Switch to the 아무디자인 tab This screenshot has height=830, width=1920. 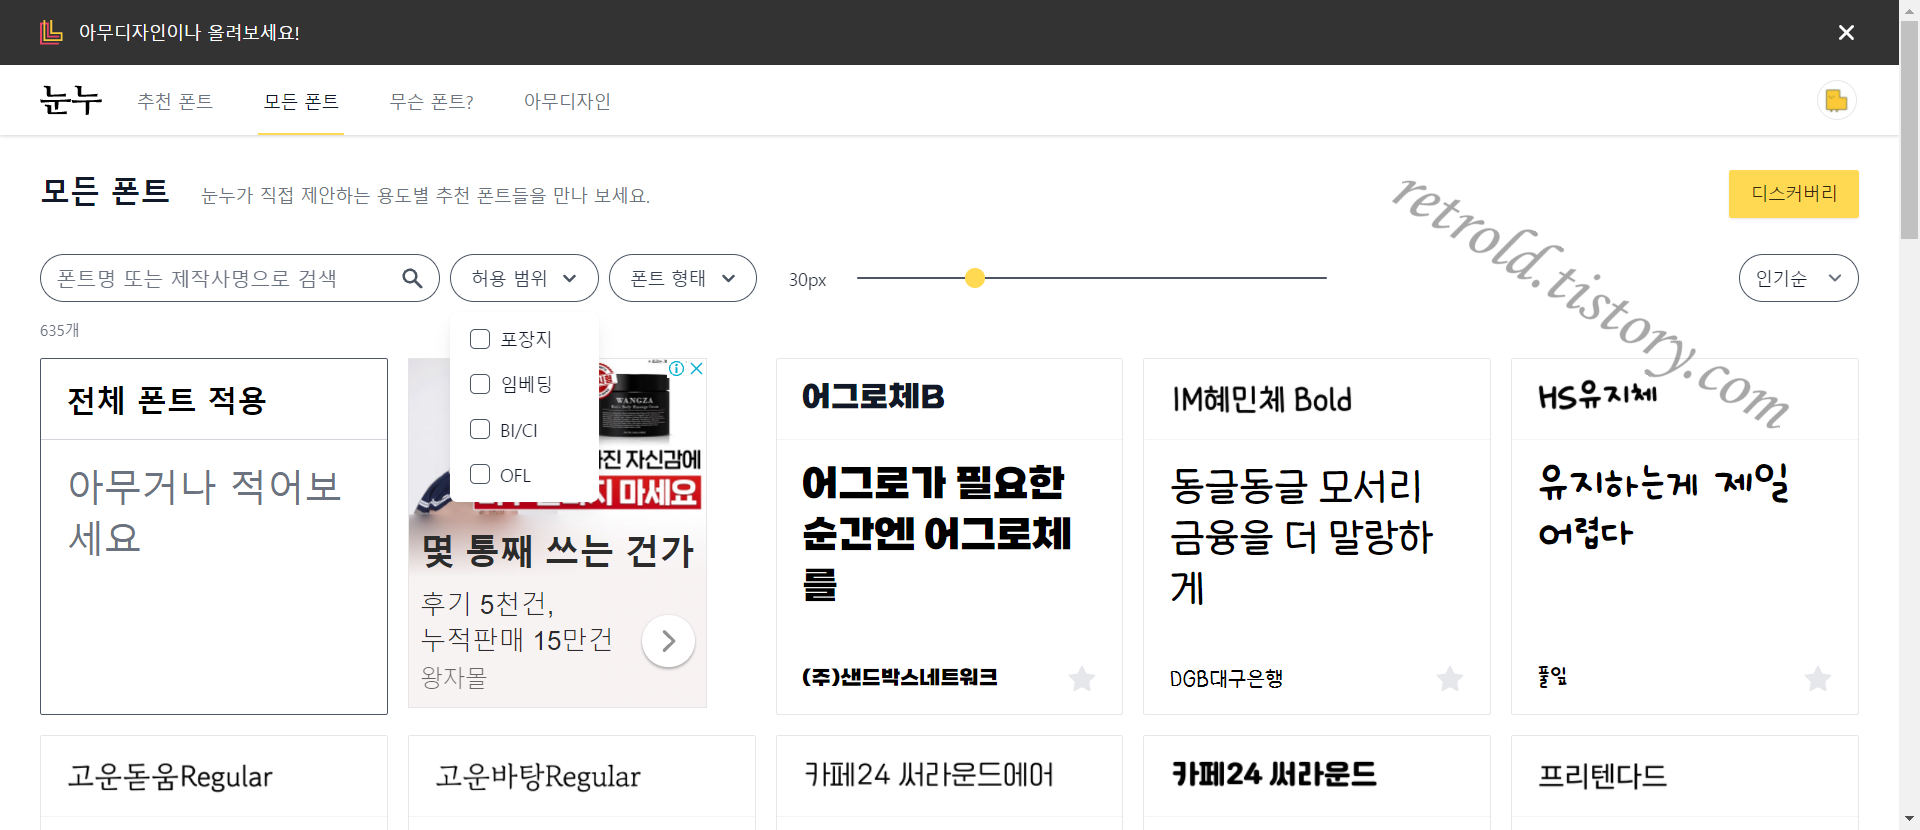click(x=567, y=101)
